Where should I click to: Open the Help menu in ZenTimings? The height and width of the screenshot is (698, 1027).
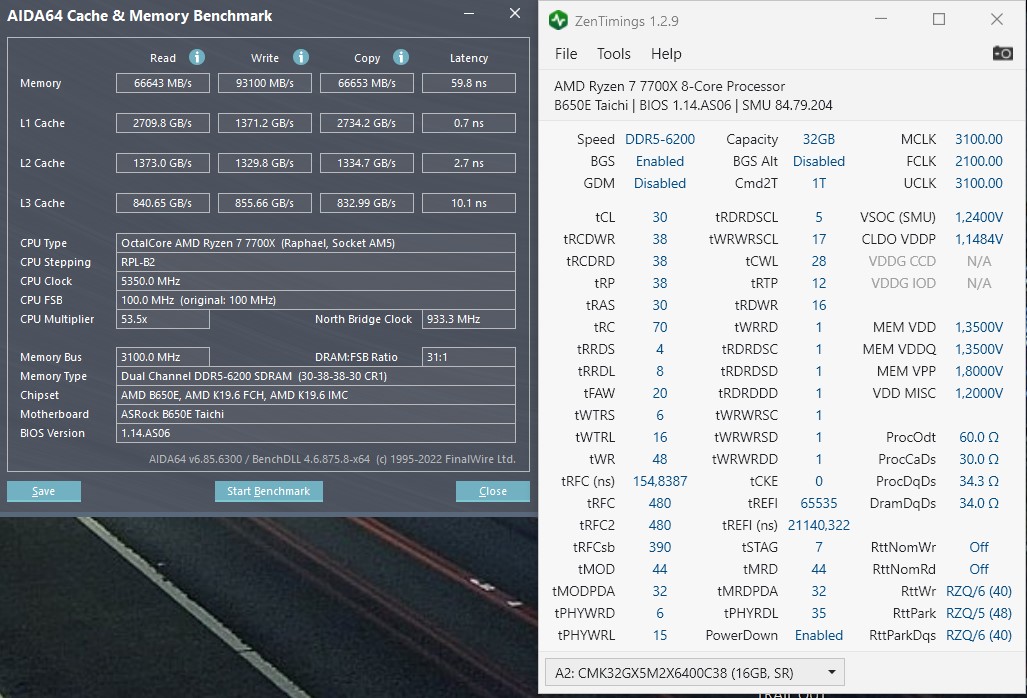[666, 54]
